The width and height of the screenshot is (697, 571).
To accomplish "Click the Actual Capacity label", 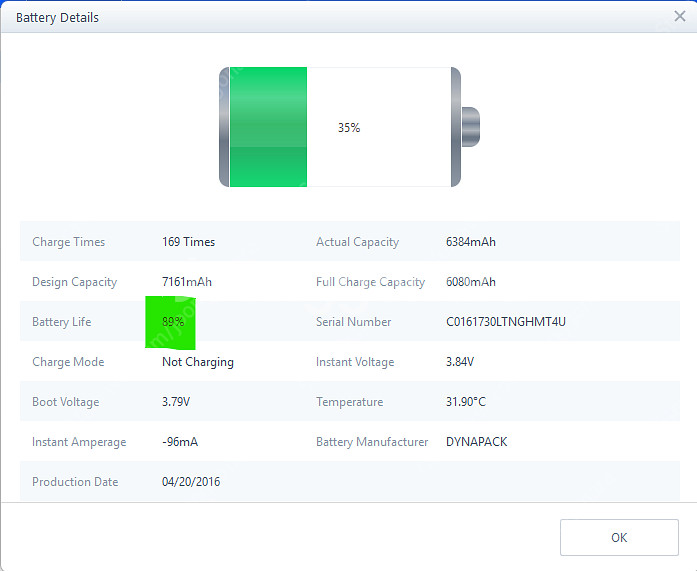I will (x=357, y=242).
